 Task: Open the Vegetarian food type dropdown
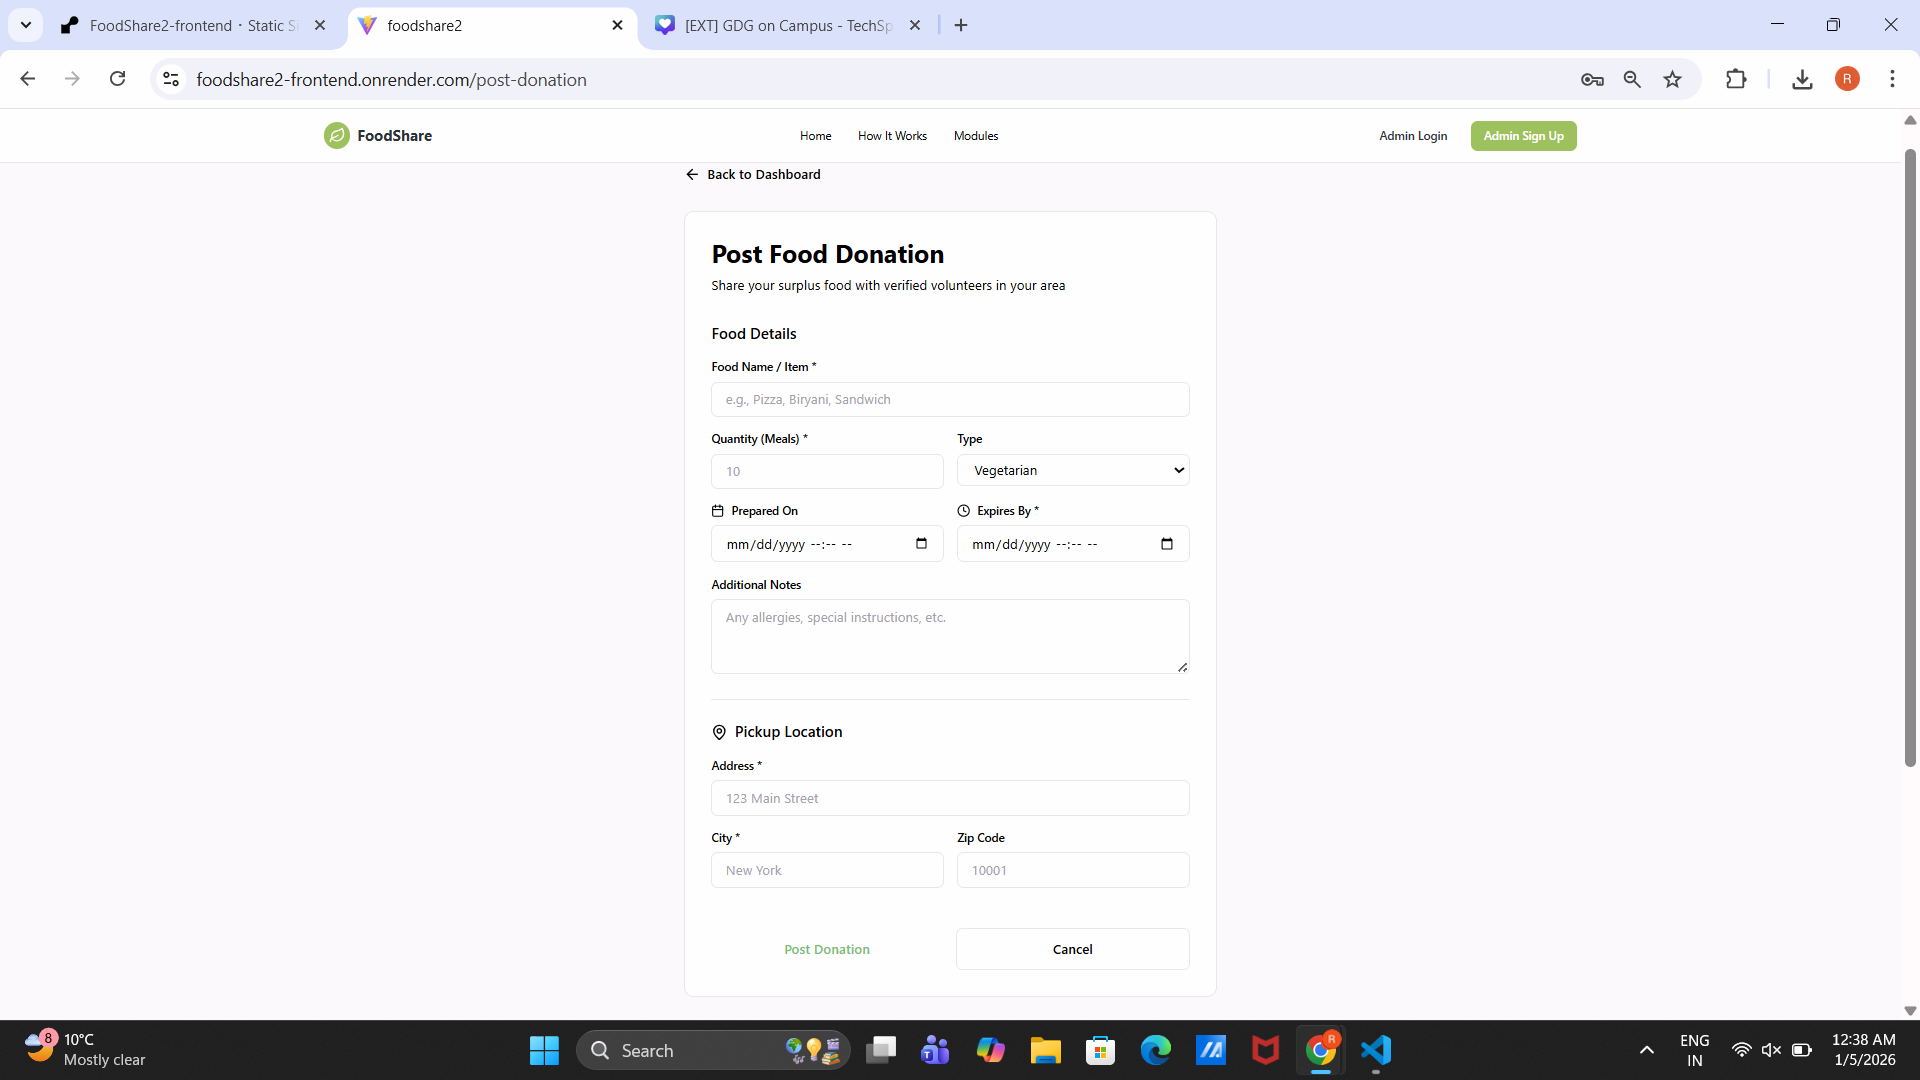[1072, 470]
